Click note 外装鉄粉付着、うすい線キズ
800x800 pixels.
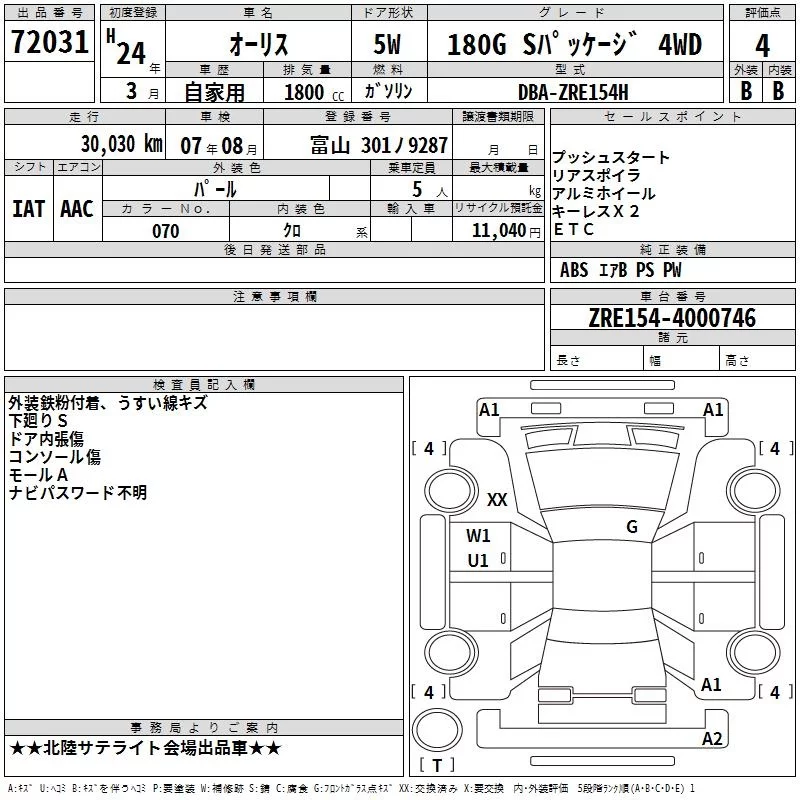point(108,403)
